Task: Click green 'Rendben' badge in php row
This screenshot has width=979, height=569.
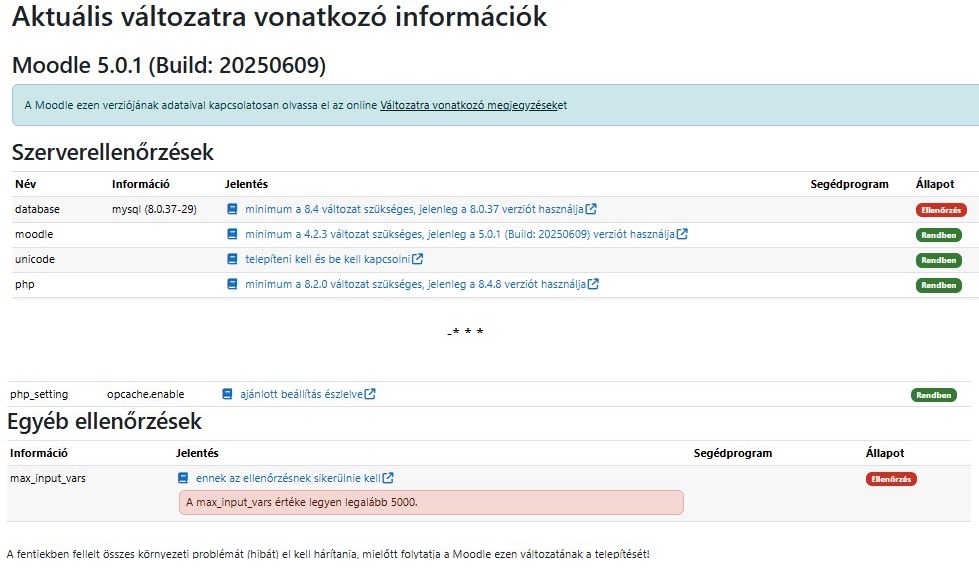Action: (x=938, y=285)
